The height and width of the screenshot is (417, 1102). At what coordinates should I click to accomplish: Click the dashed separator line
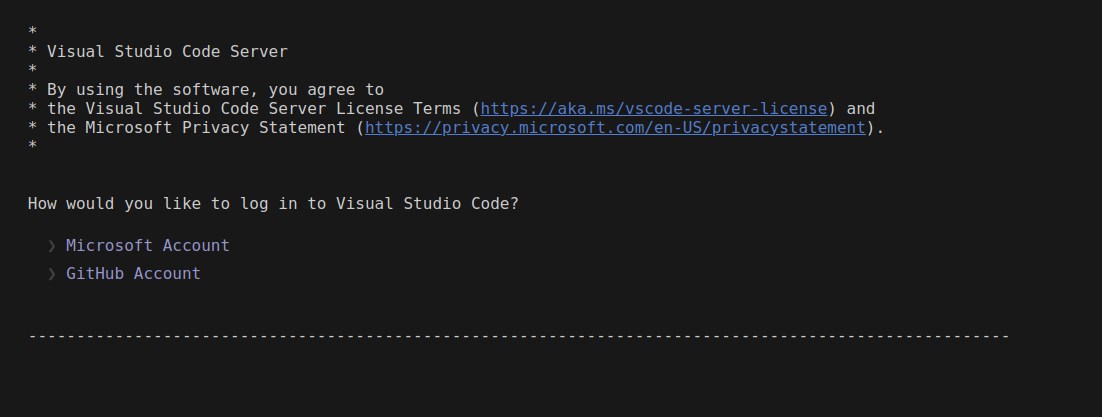518,336
